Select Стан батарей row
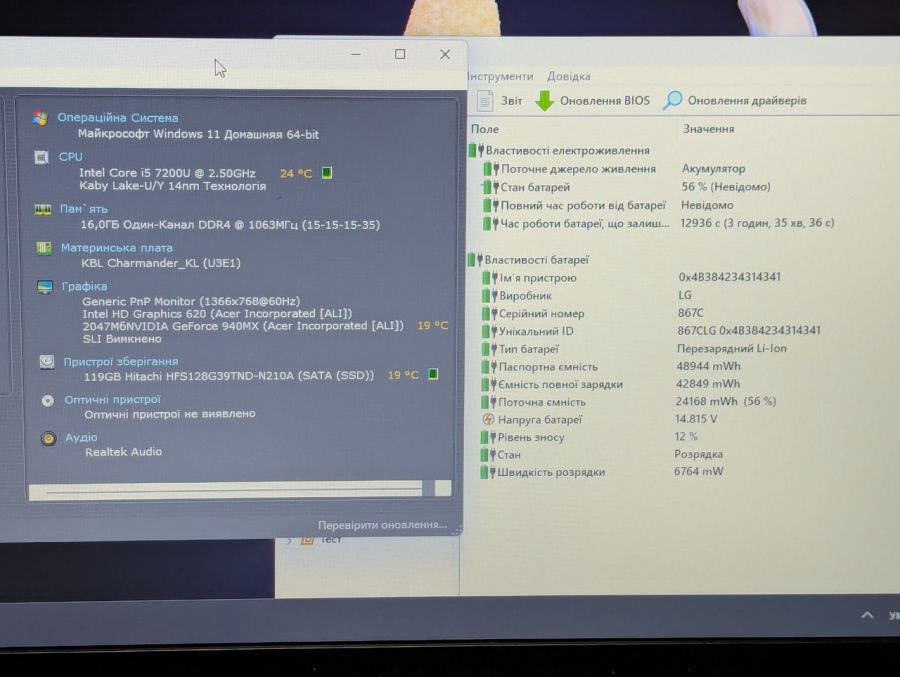The image size is (900, 677). tap(626, 187)
